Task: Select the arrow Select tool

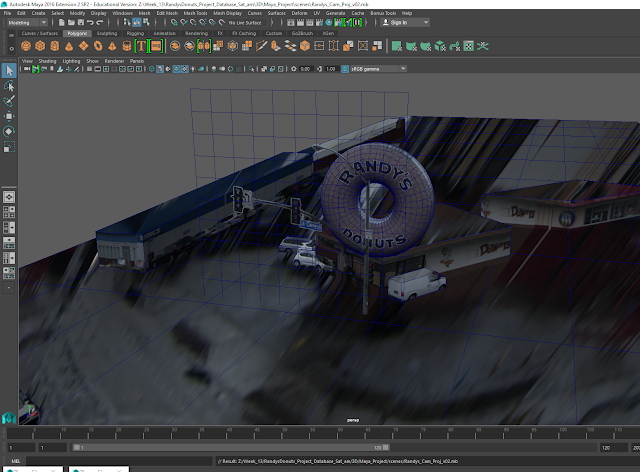Action: (9, 71)
